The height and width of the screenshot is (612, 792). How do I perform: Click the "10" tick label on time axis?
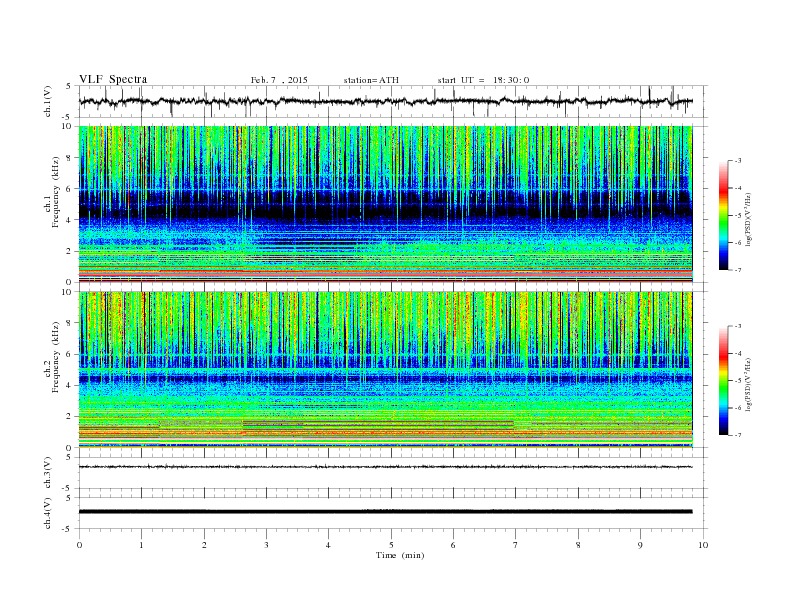pos(703,545)
